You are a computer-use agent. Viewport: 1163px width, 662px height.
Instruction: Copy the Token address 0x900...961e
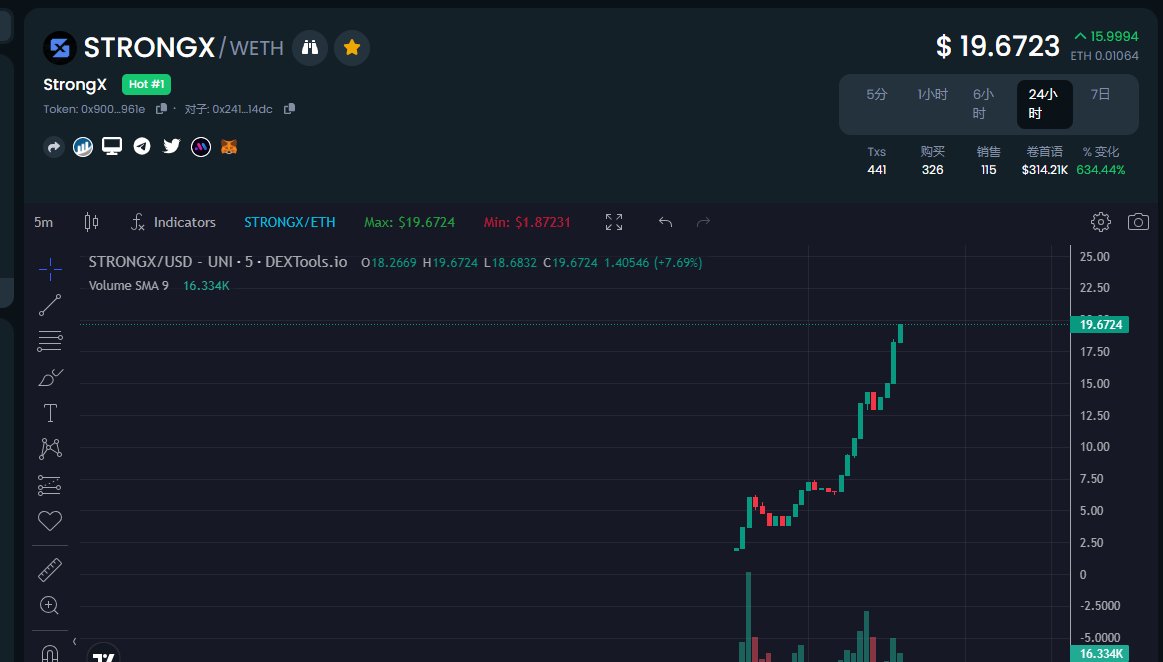click(161, 109)
